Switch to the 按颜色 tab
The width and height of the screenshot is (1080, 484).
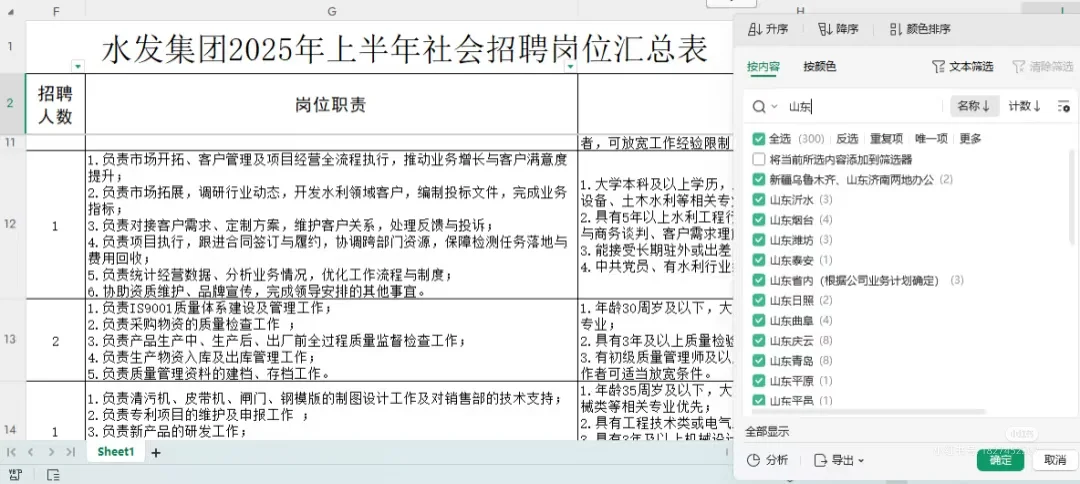click(820, 67)
